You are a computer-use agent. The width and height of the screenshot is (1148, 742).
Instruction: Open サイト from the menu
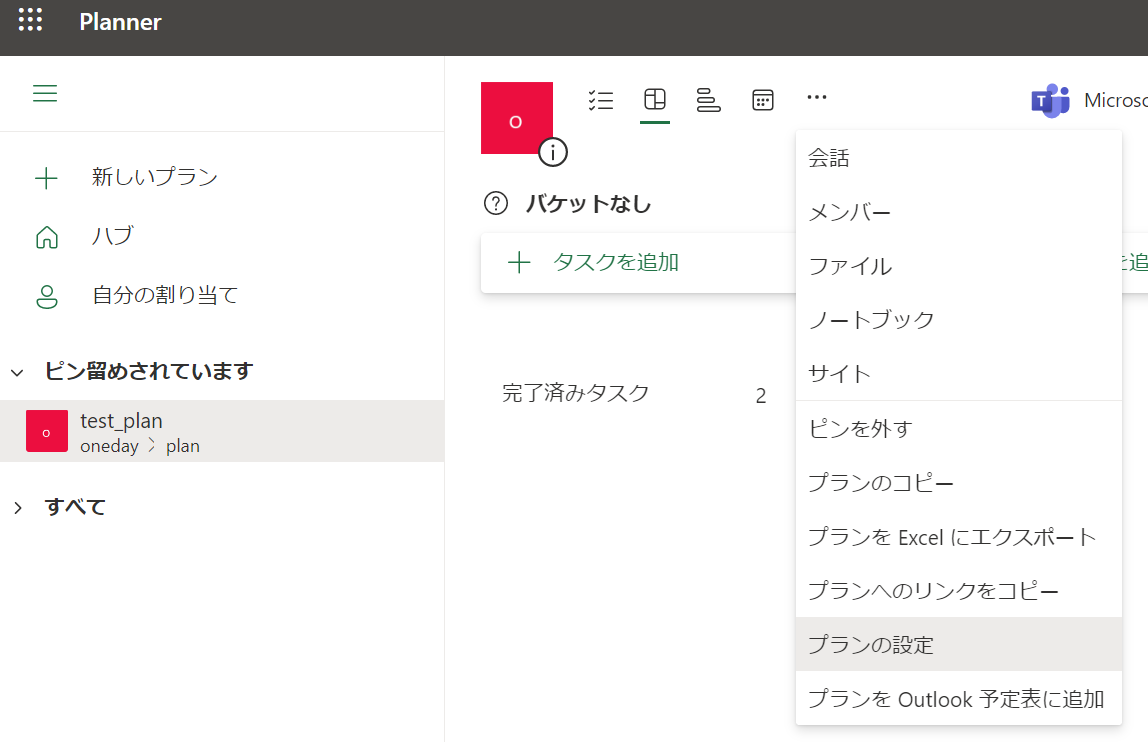pos(958,374)
